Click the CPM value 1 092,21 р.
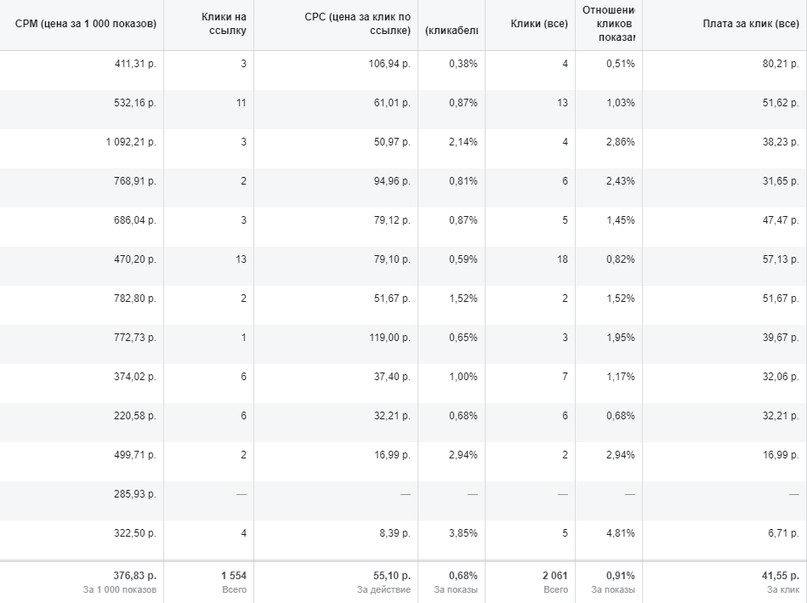The width and height of the screenshot is (807, 603). coord(131,142)
